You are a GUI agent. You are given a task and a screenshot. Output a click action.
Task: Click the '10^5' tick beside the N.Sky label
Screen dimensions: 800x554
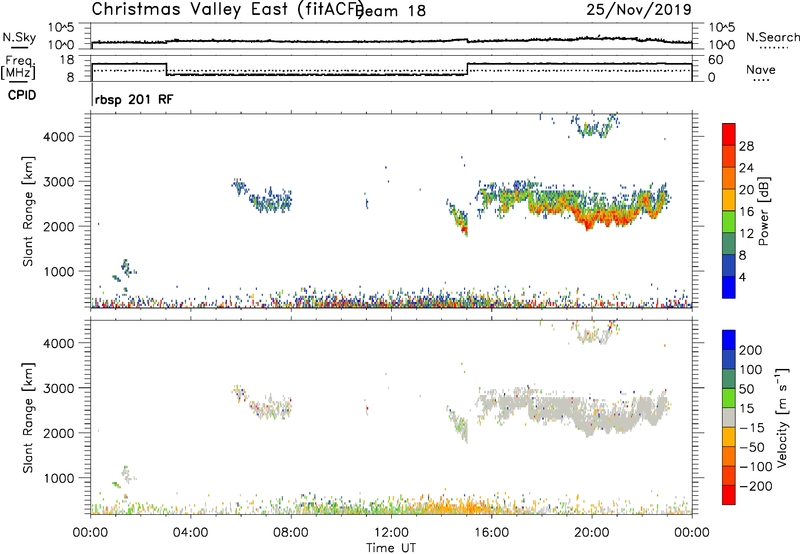pos(61,28)
